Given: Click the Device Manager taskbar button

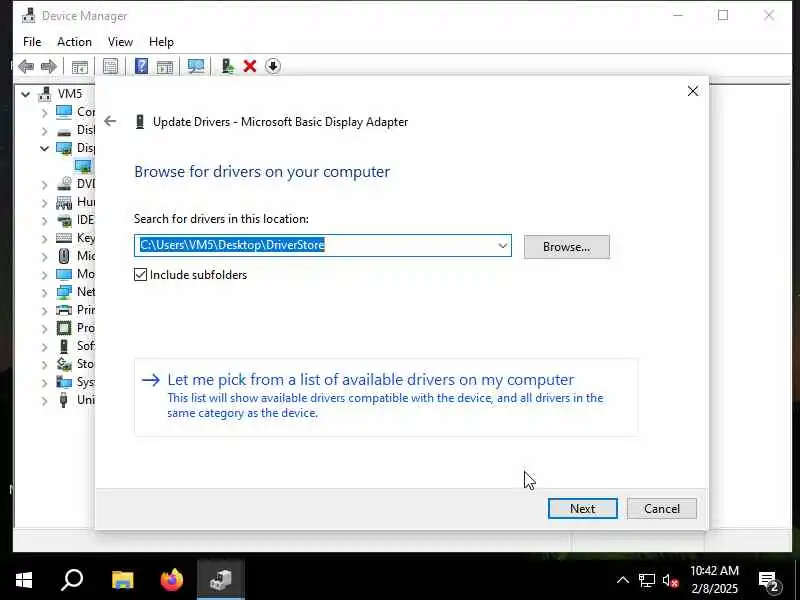Looking at the screenshot, I should pyautogui.click(x=221, y=580).
